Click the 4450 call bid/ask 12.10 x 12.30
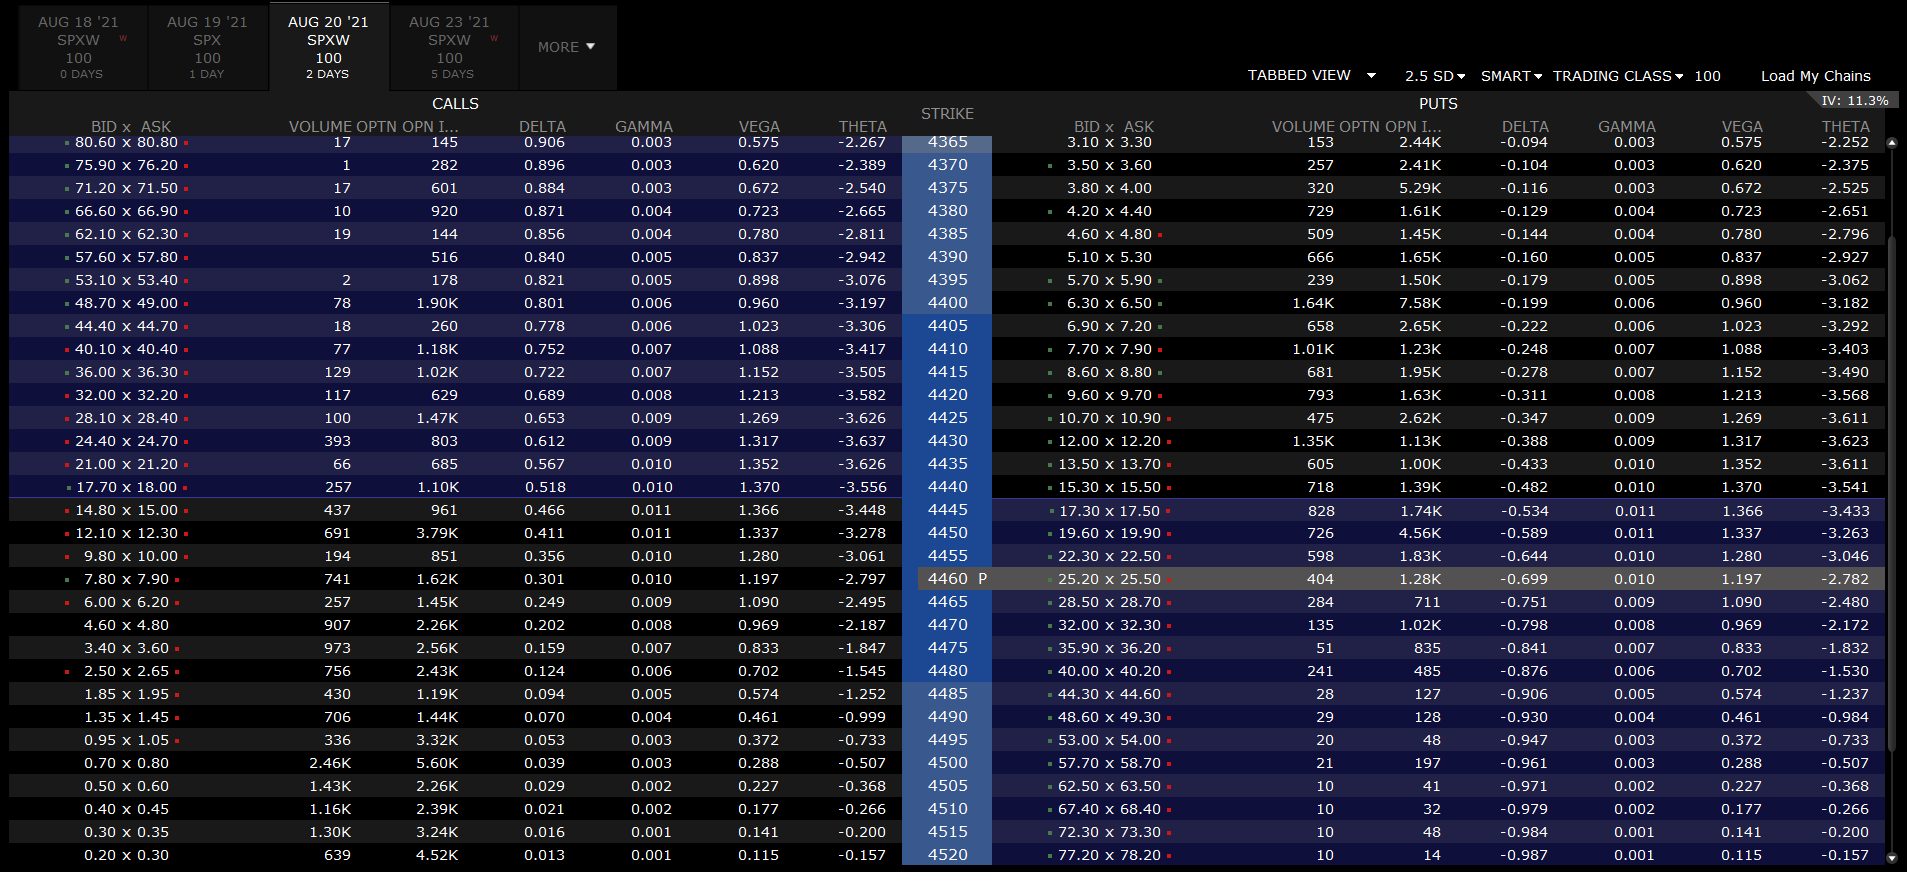Image resolution: width=1907 pixels, height=872 pixels. pos(126,533)
